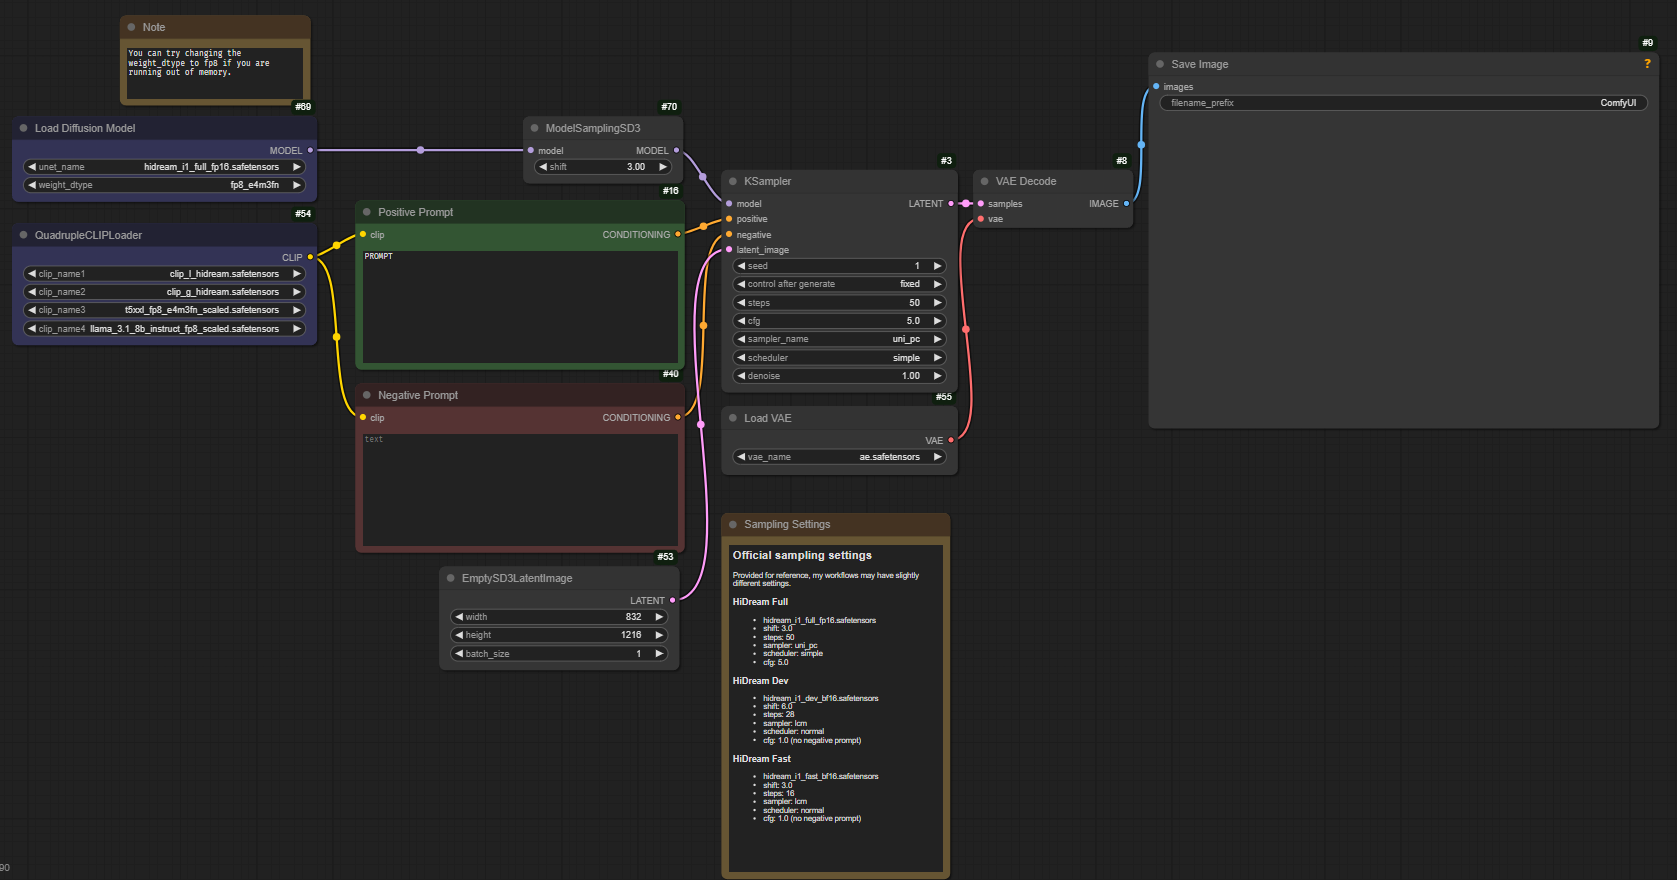Open the vae_name dropdown in Load VAE
Image resolution: width=1677 pixels, height=880 pixels.
click(839, 457)
